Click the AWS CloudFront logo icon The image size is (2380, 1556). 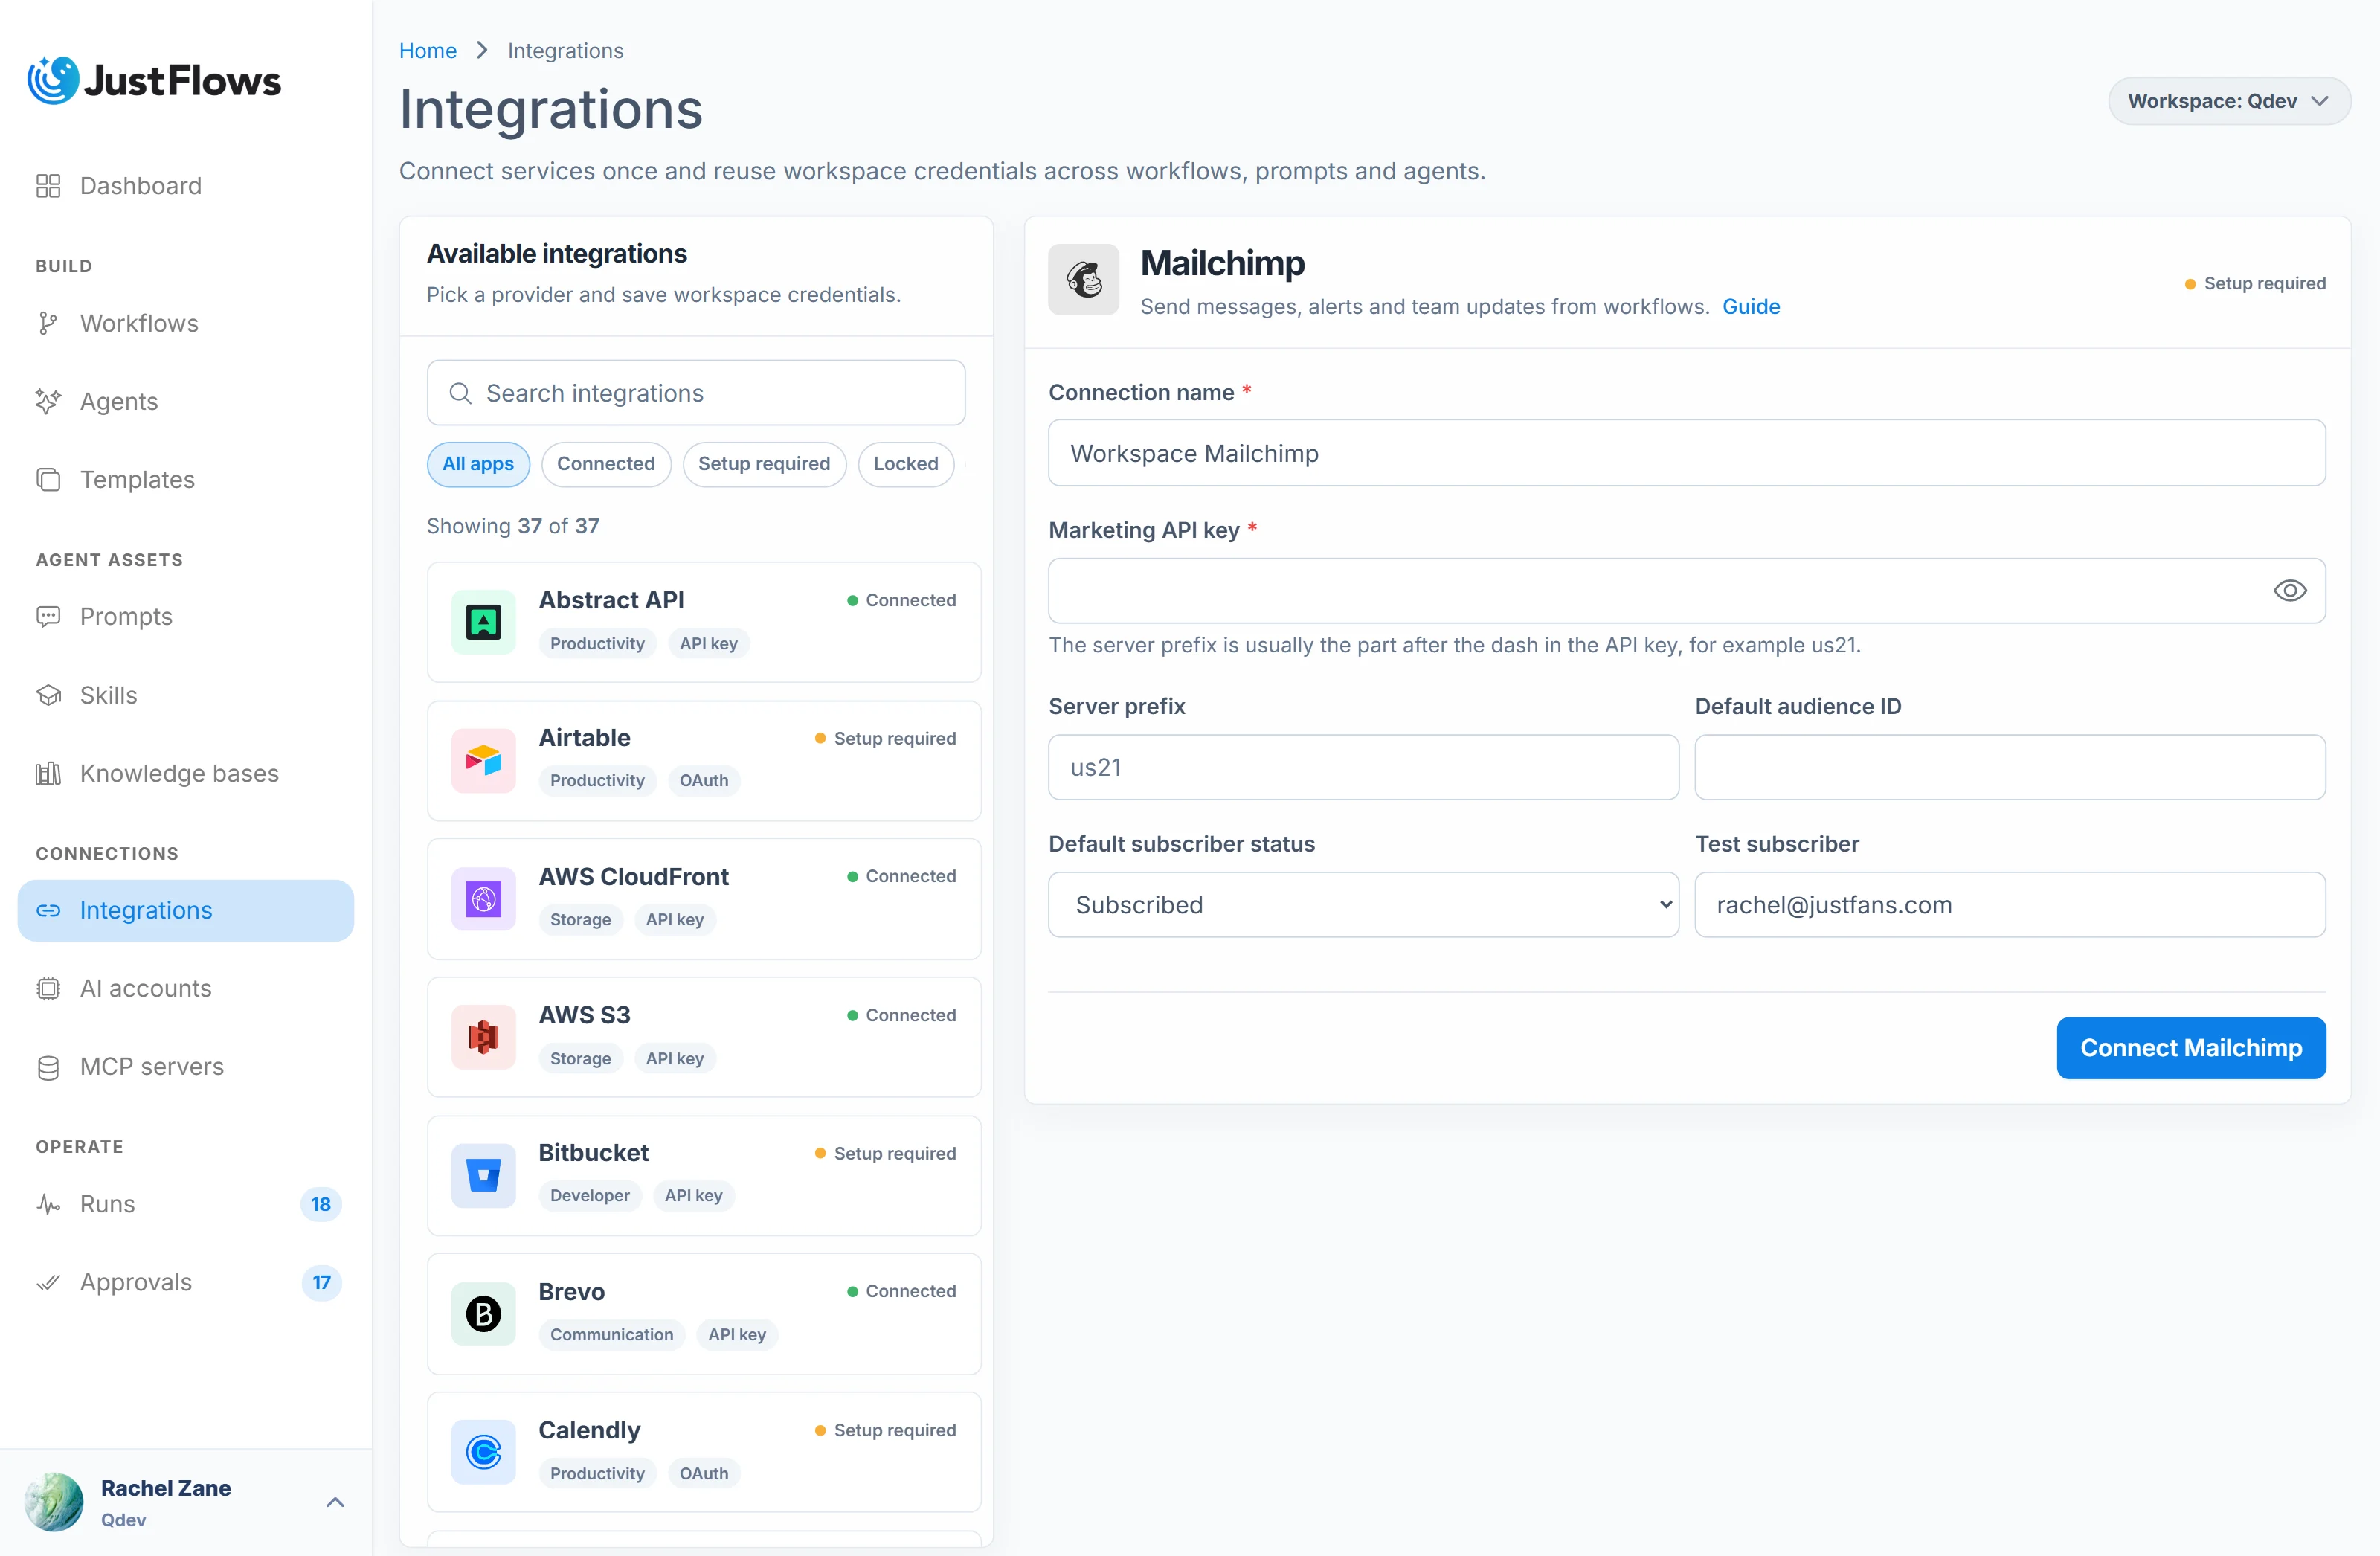click(x=483, y=899)
